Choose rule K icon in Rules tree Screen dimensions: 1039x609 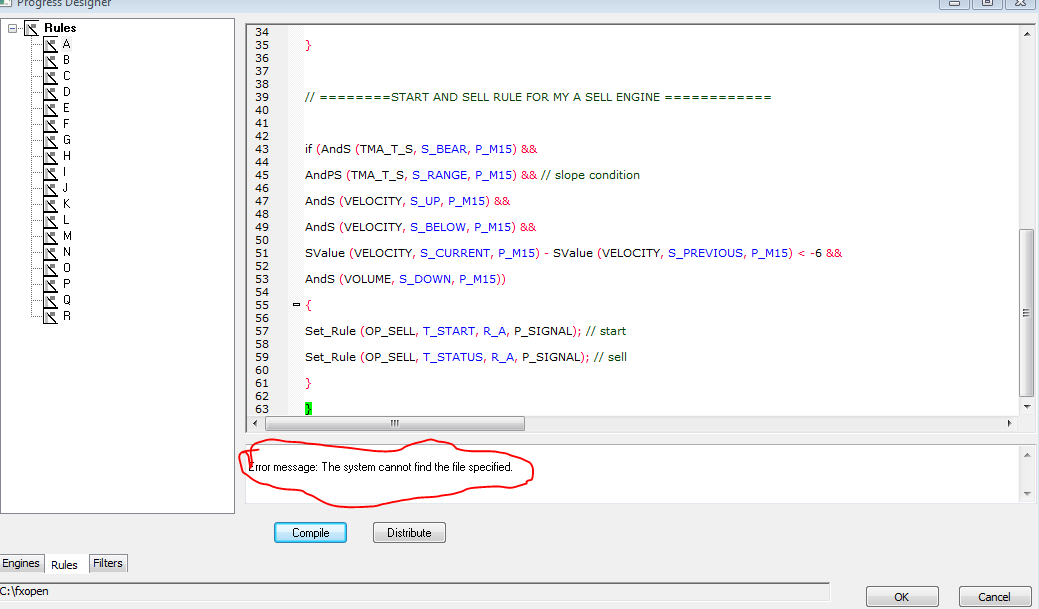(51, 205)
